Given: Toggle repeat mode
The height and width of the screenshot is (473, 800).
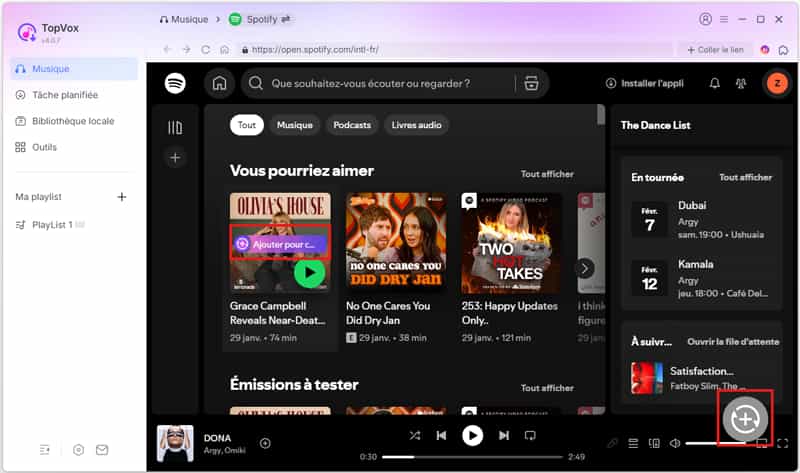Looking at the screenshot, I should (530, 435).
